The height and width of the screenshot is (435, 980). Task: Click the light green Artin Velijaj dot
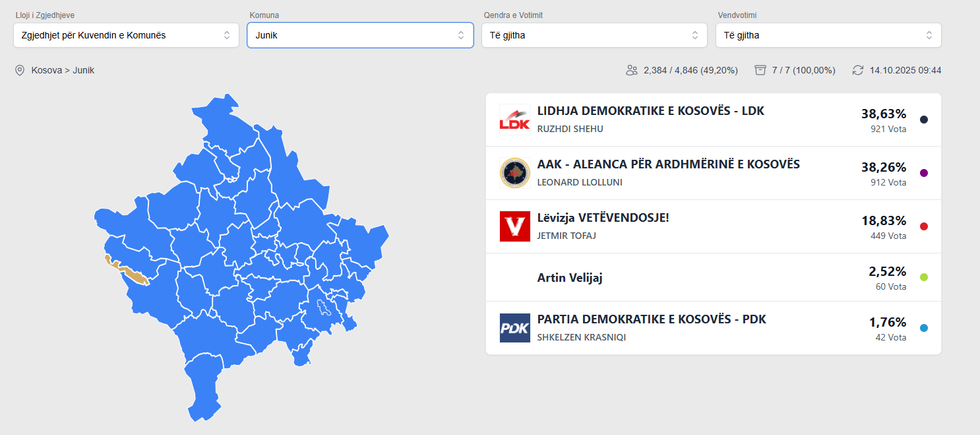924,277
